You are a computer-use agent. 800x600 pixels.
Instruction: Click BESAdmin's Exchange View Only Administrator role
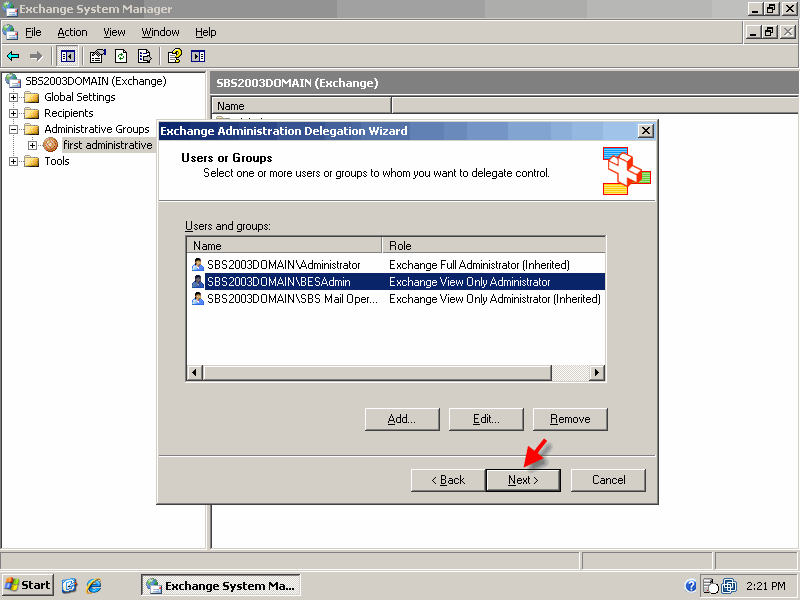469,282
